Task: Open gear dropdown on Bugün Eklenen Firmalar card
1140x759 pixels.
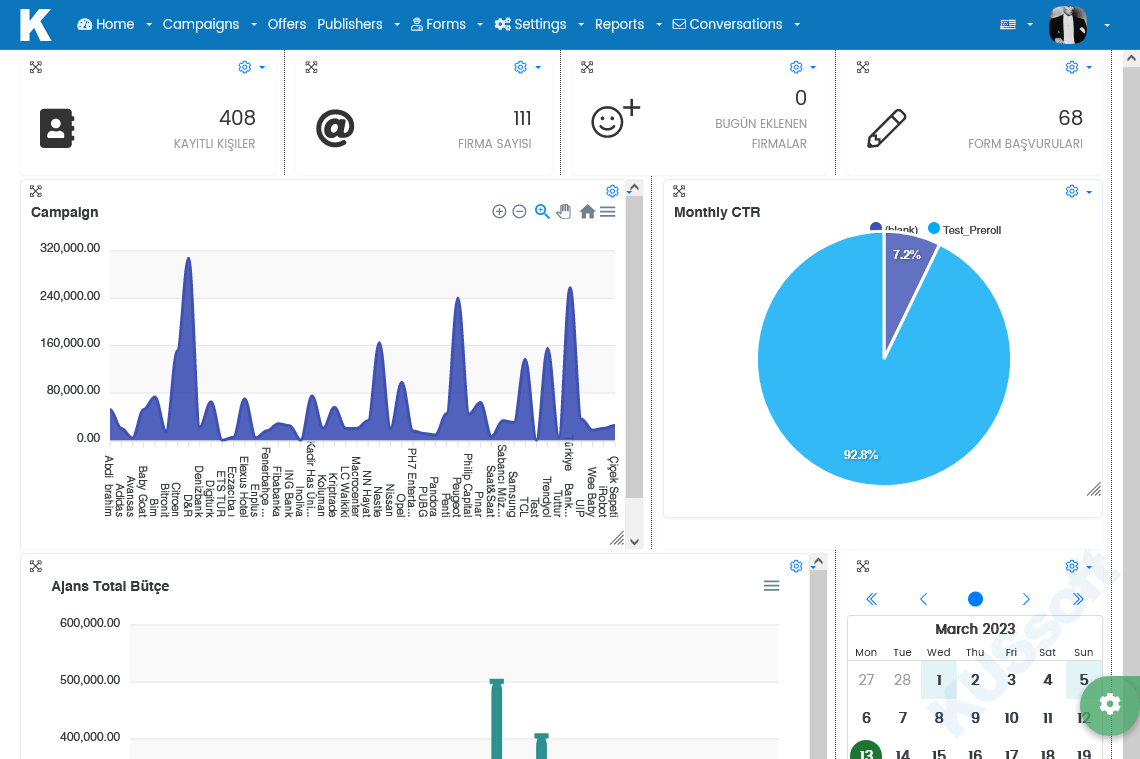Action: pyautogui.click(x=802, y=68)
